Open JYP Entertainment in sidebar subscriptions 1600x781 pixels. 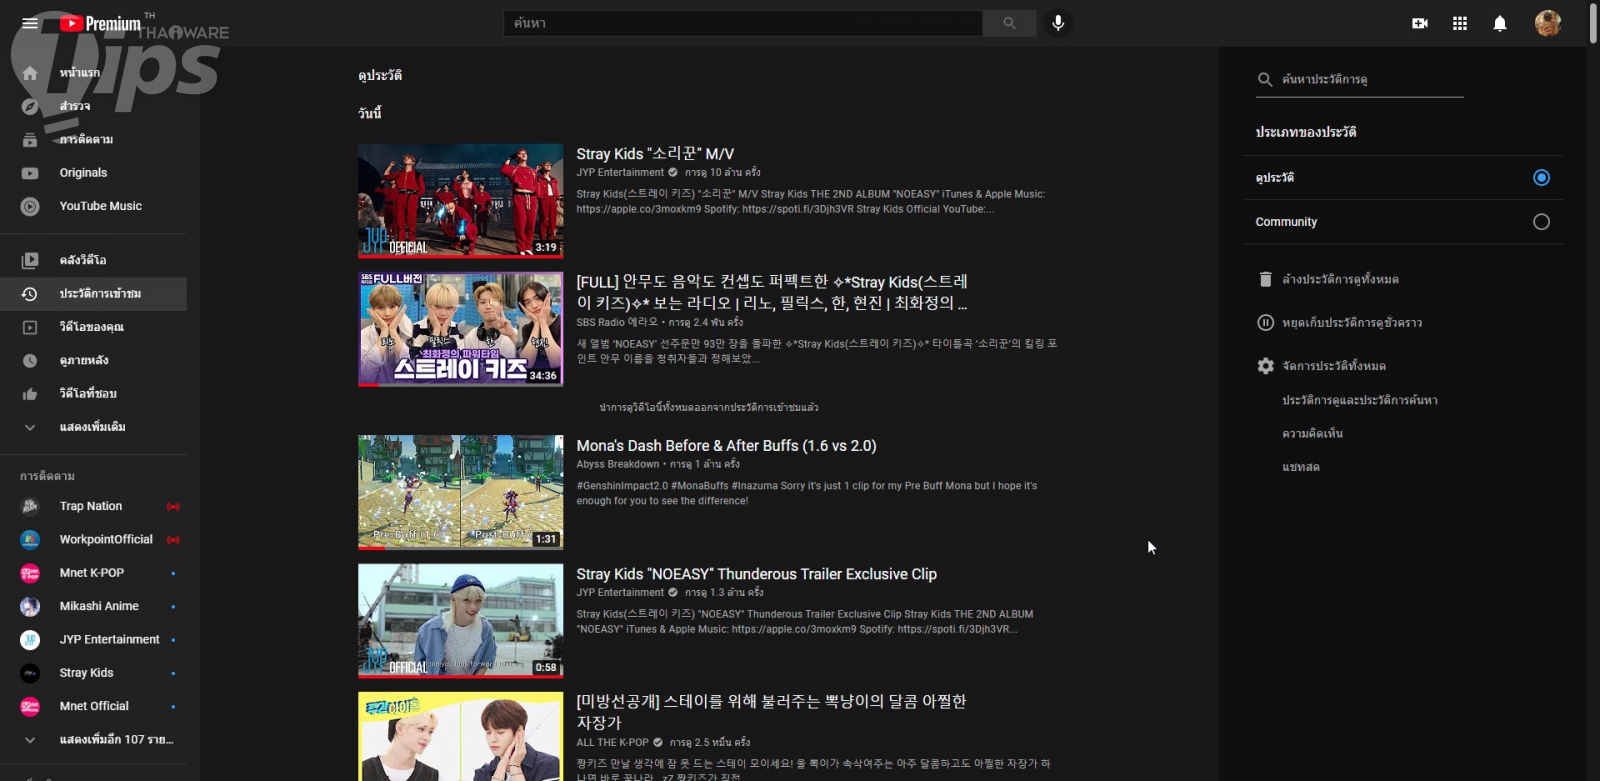click(x=93, y=640)
